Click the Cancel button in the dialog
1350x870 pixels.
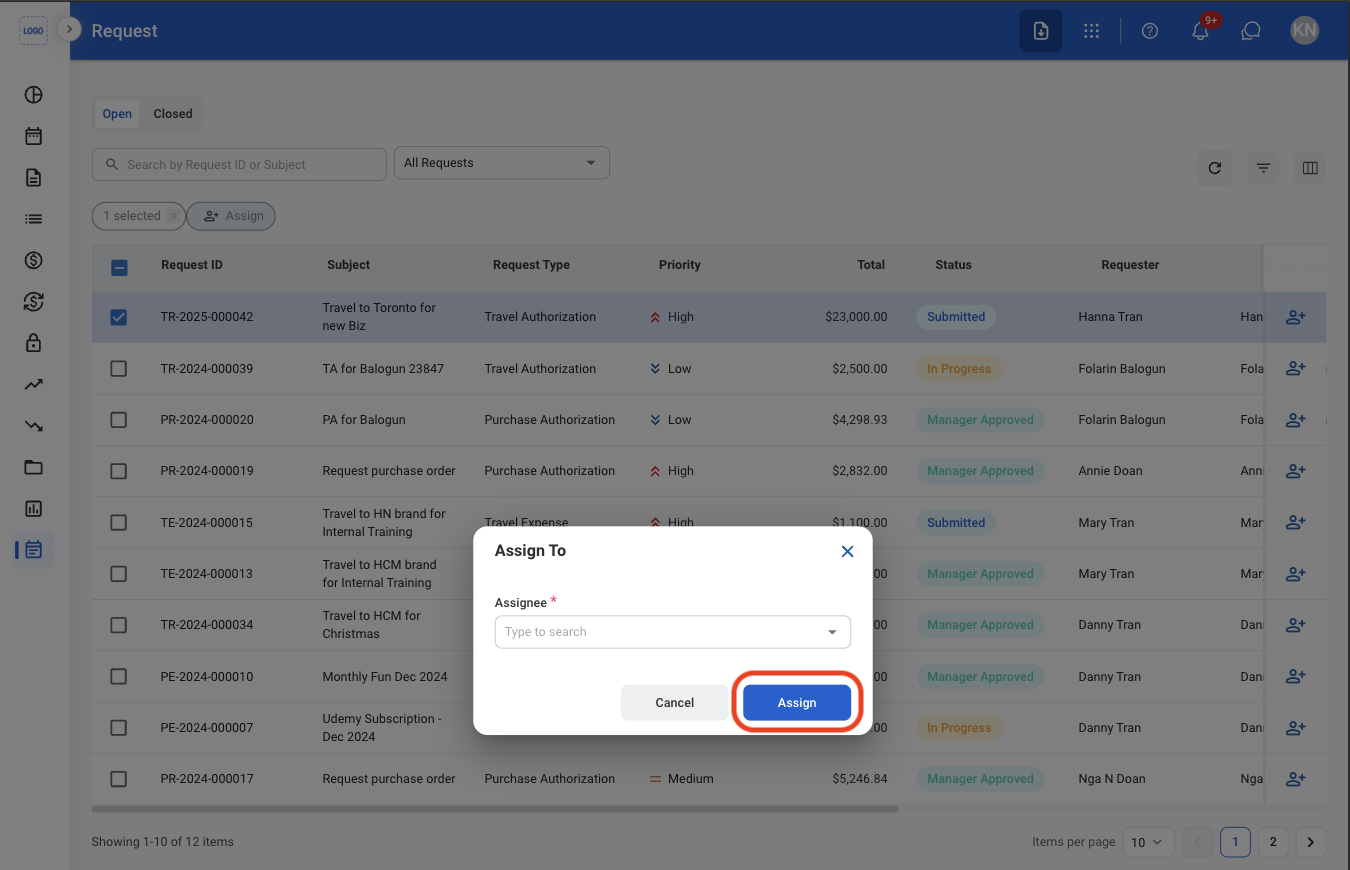click(675, 703)
